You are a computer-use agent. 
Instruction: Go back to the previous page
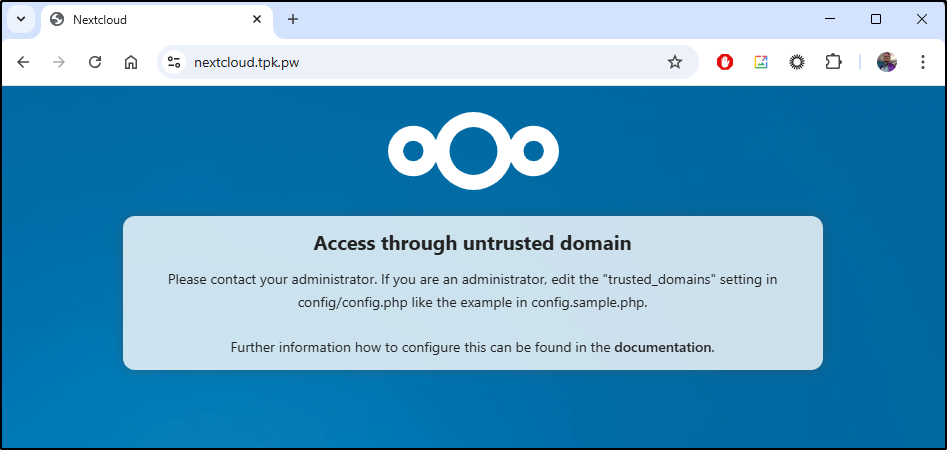23,62
